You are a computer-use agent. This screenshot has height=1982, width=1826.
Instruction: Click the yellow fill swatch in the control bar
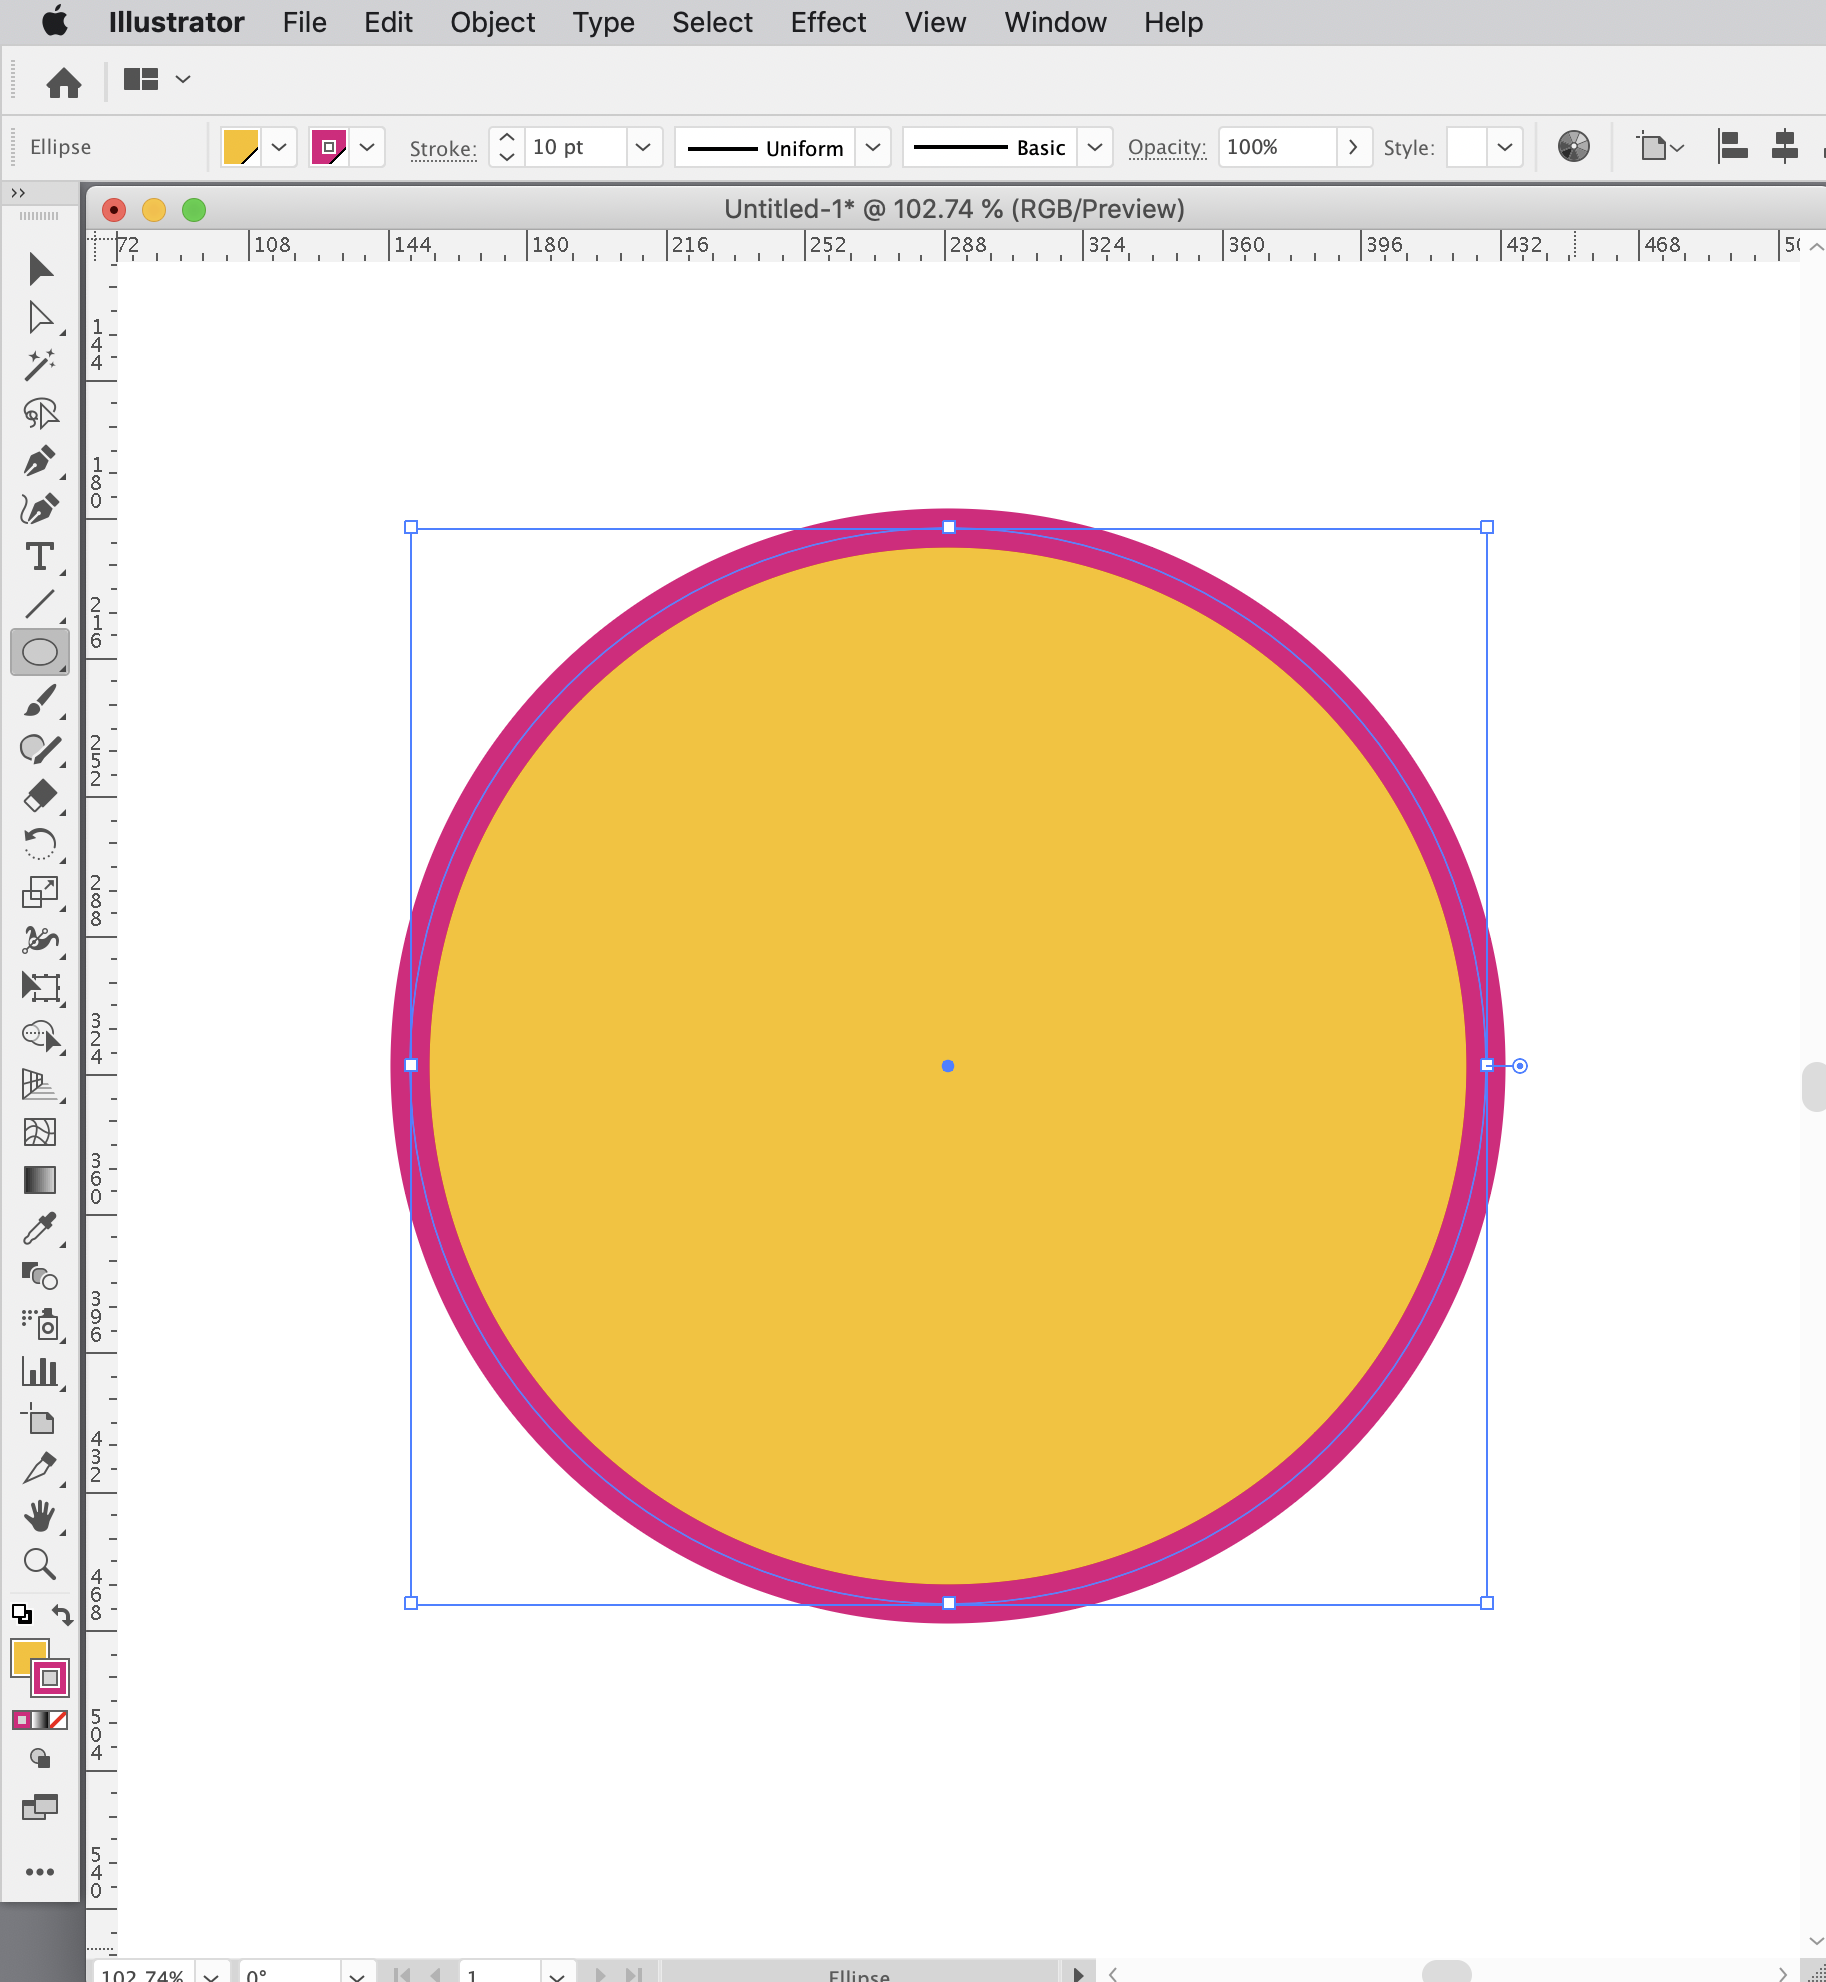click(x=240, y=147)
